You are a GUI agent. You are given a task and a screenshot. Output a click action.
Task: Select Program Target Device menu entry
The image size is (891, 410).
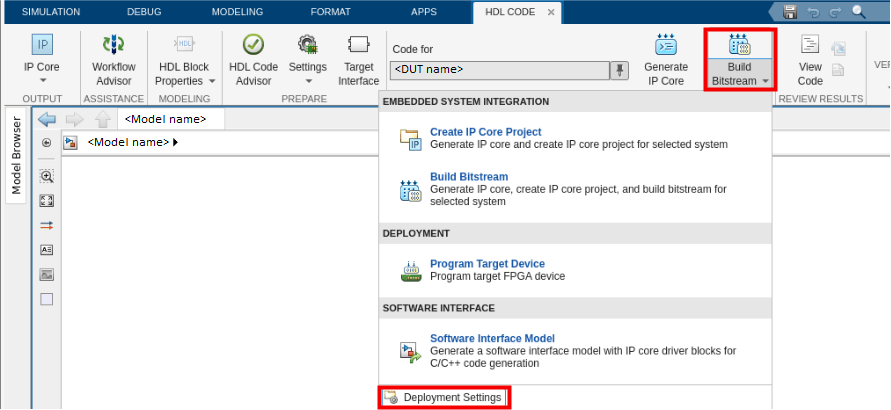click(x=486, y=264)
